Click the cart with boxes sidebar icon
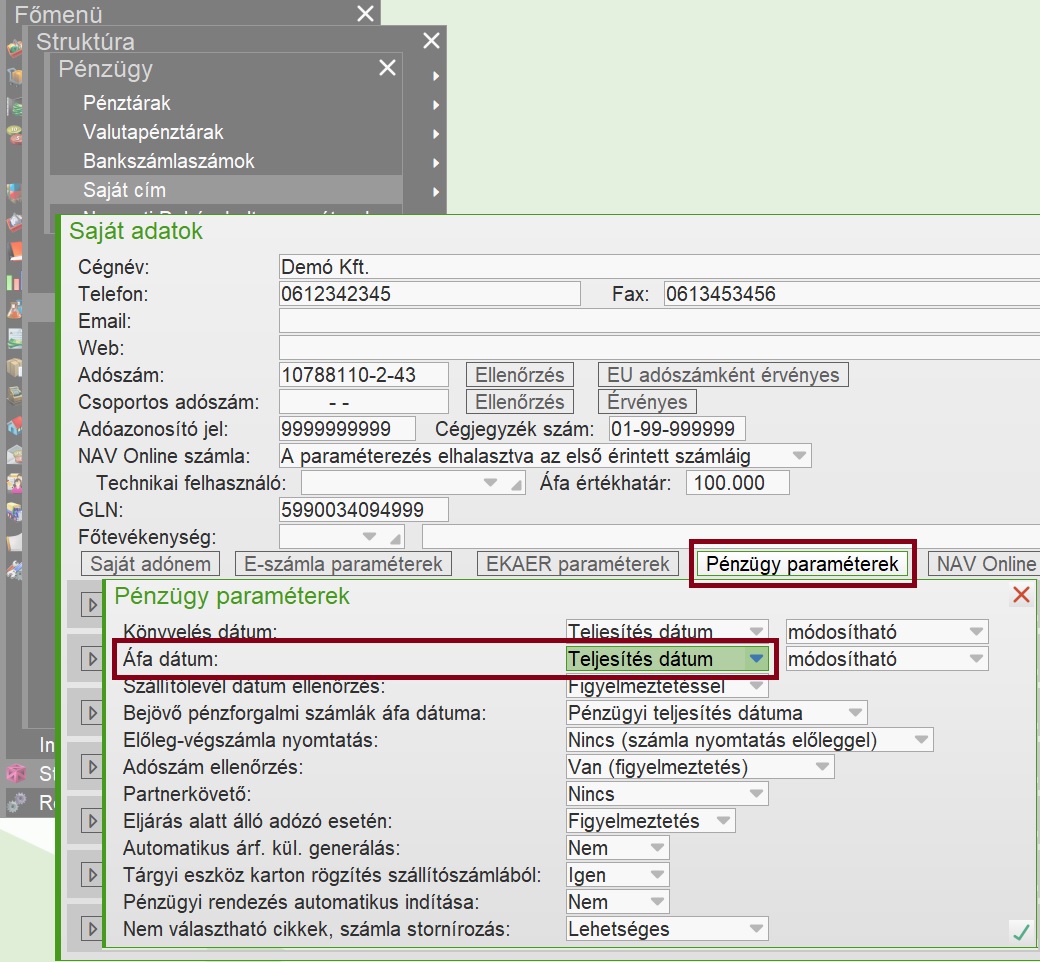 [14, 77]
